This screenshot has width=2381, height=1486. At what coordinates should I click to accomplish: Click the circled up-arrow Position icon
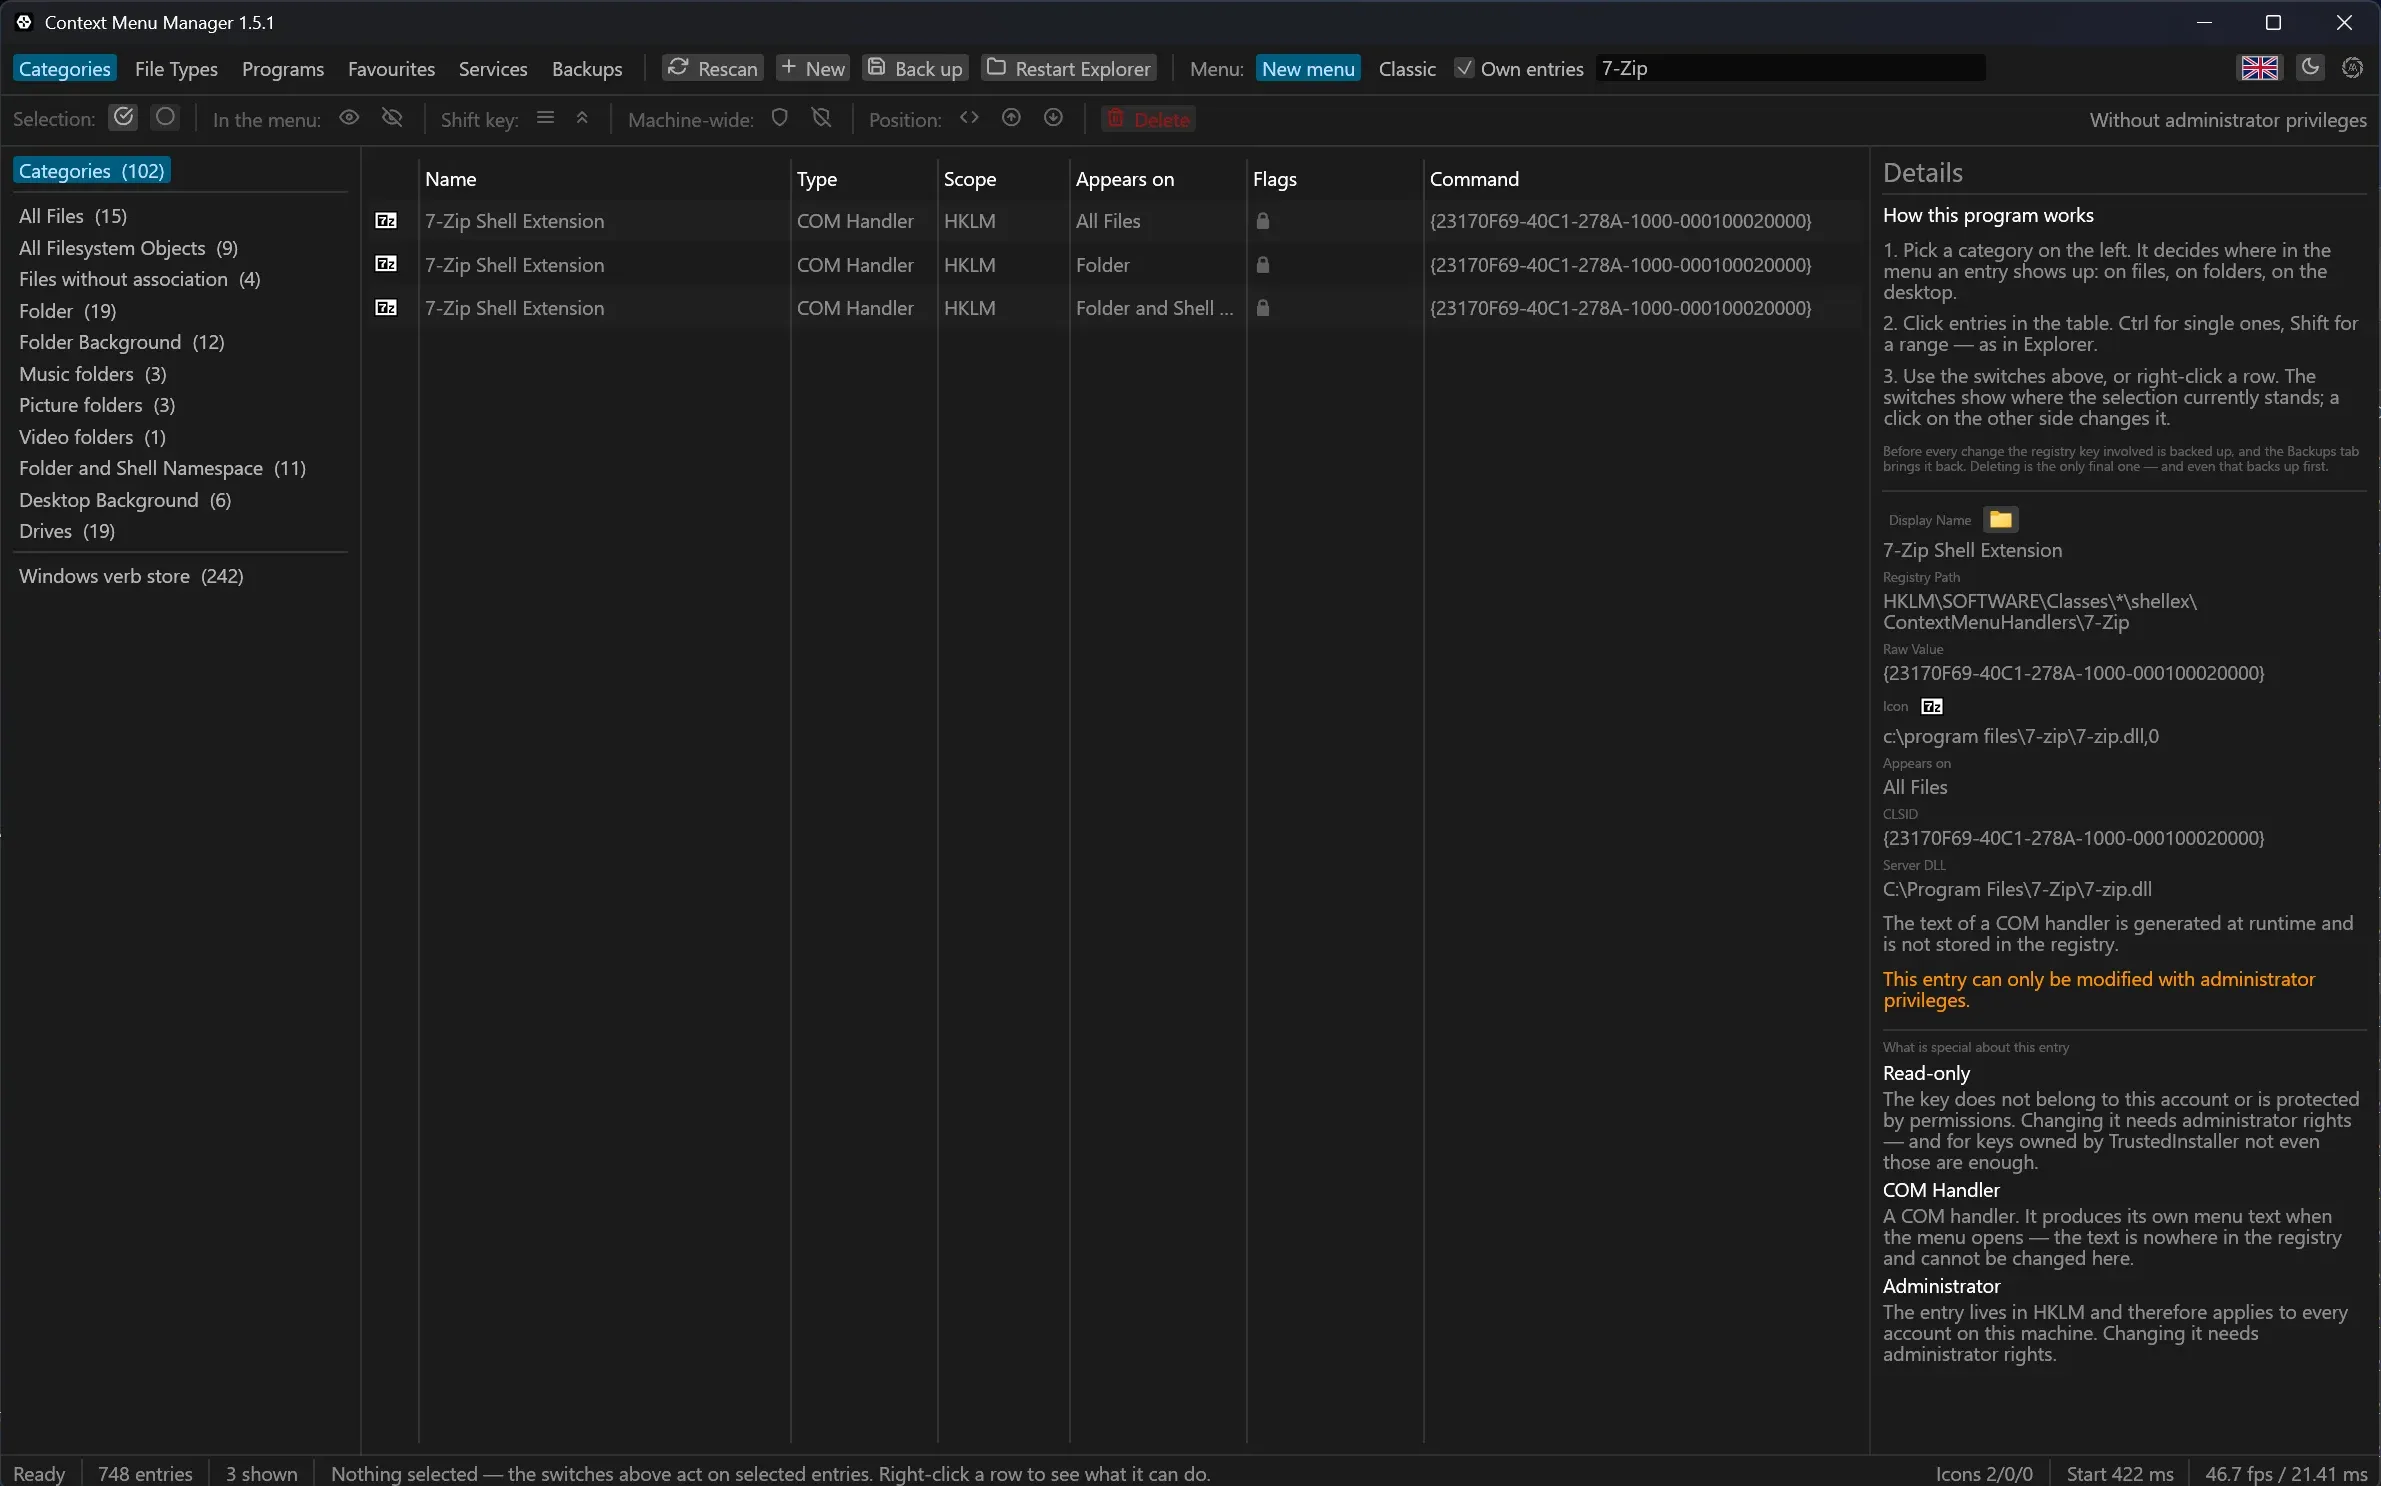1011,118
